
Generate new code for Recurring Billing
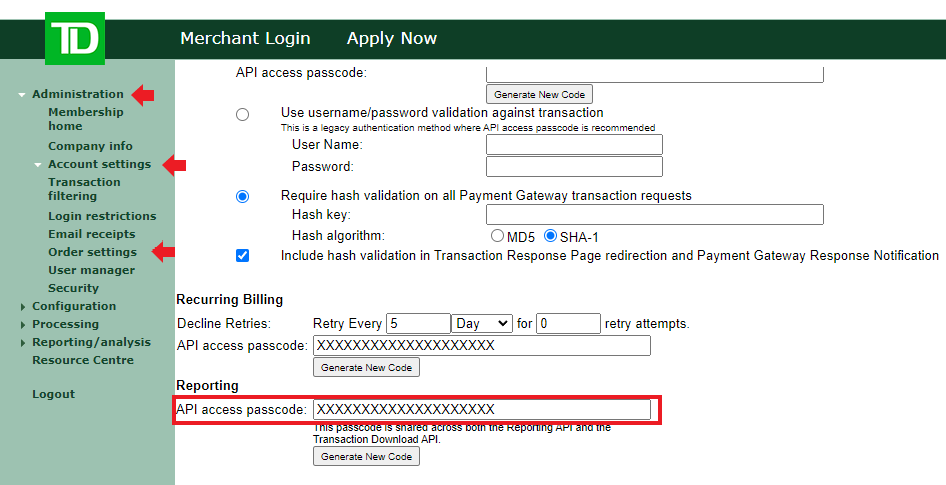(x=367, y=368)
